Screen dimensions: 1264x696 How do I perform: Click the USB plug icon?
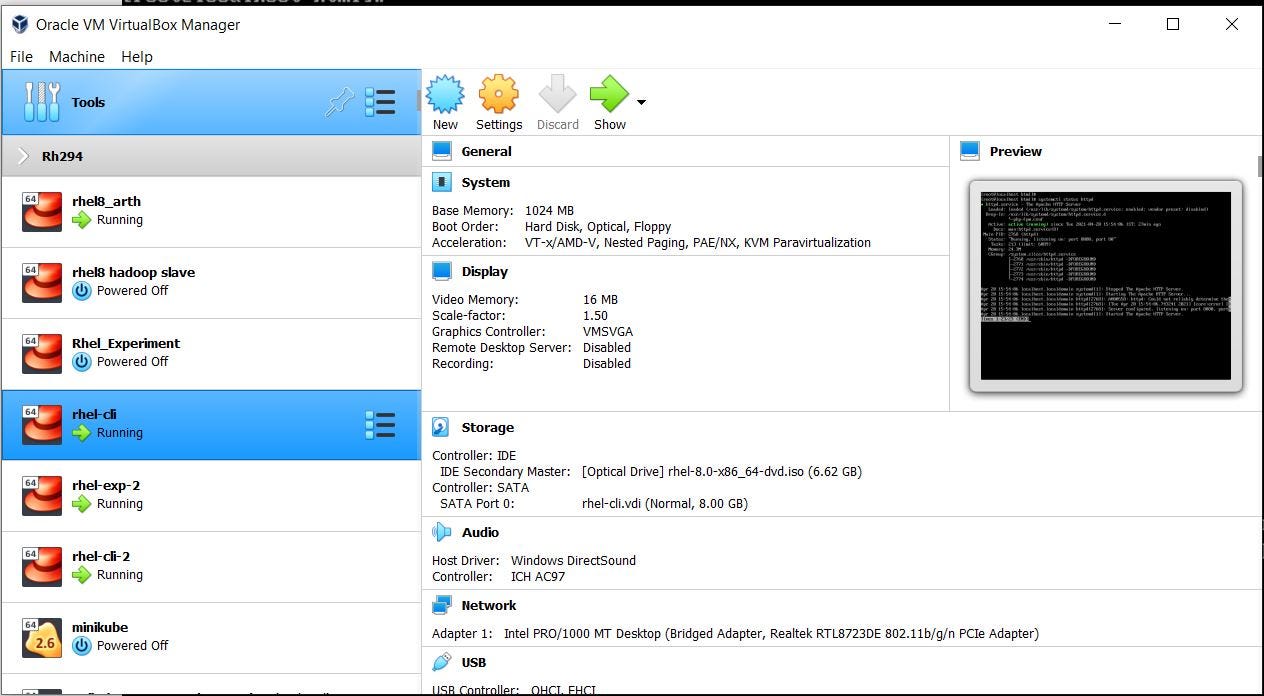(441, 662)
